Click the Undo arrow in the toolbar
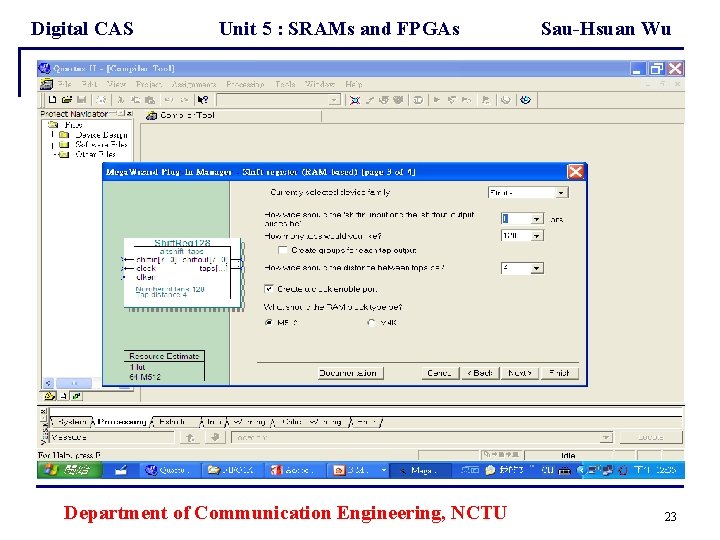The width and height of the screenshot is (720, 540). [x=169, y=100]
